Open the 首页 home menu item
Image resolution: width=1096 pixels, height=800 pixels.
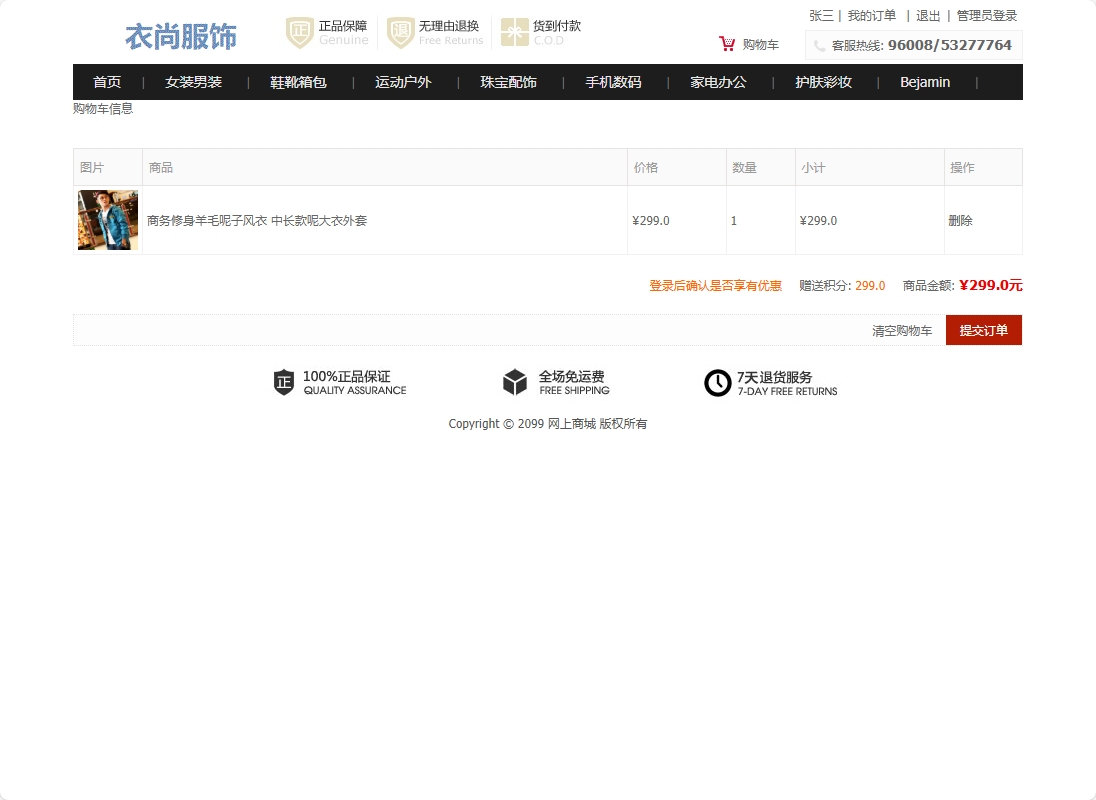point(107,82)
